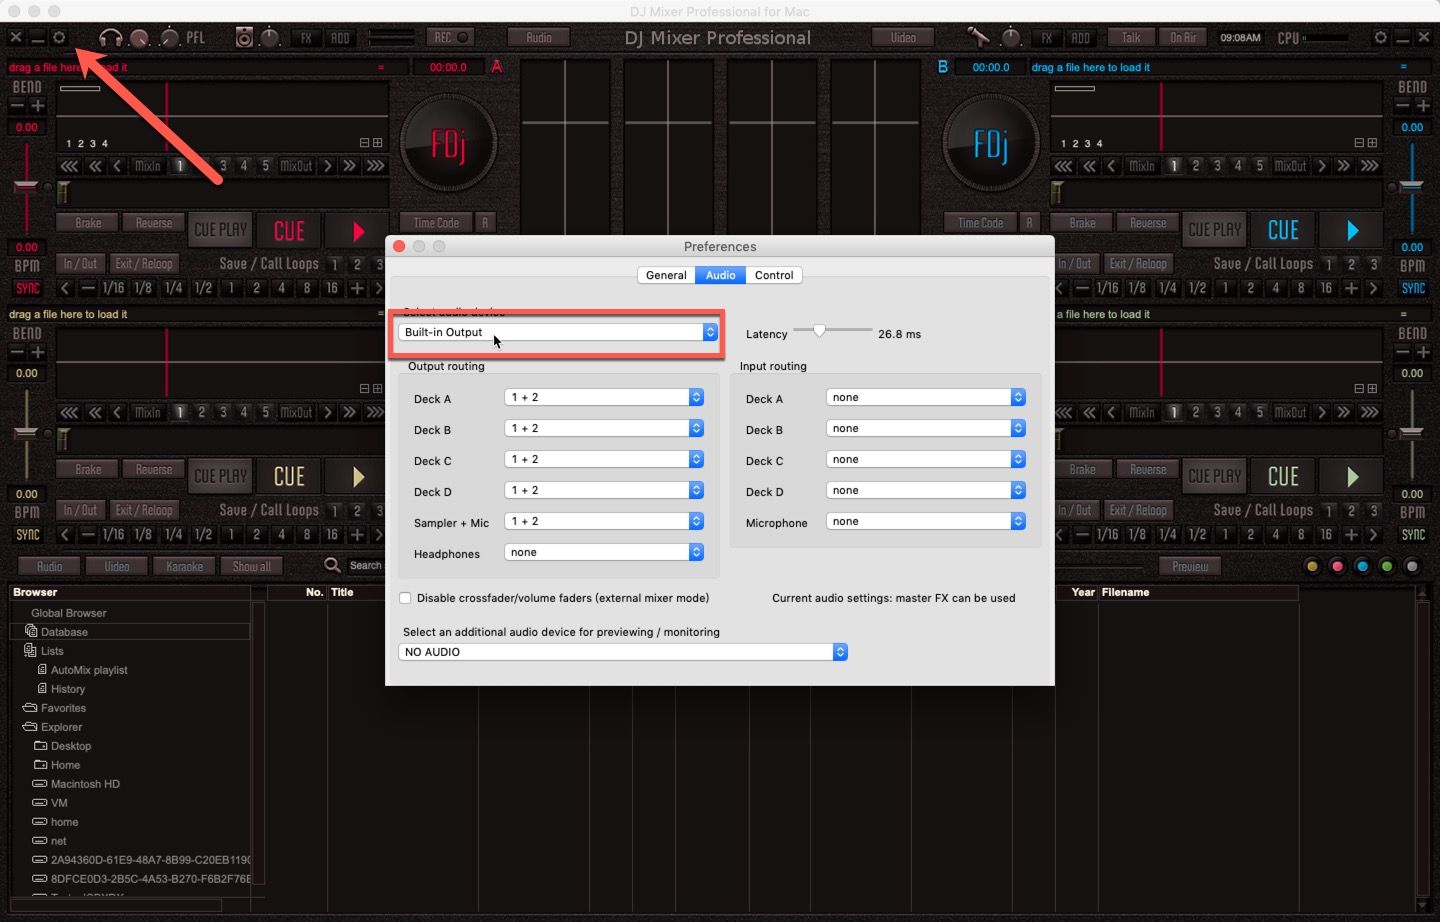The width and height of the screenshot is (1440, 922).
Task: Open settings via gear icon beside CPU meter
Action: pyautogui.click(x=1380, y=37)
